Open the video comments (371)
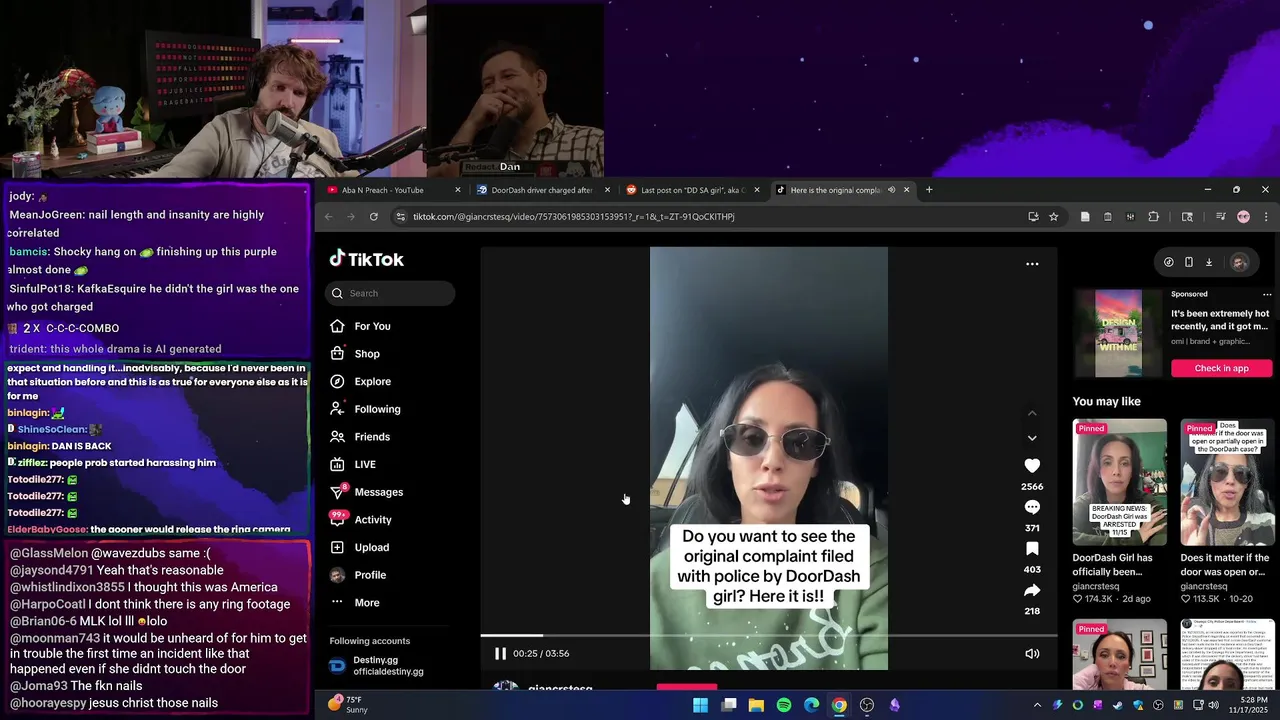The image size is (1280, 720). coord(1032,508)
